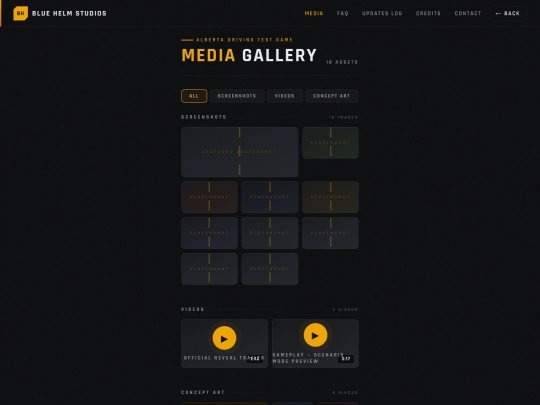
Task: Filter gallery by Screenshots
Action: coord(237,96)
